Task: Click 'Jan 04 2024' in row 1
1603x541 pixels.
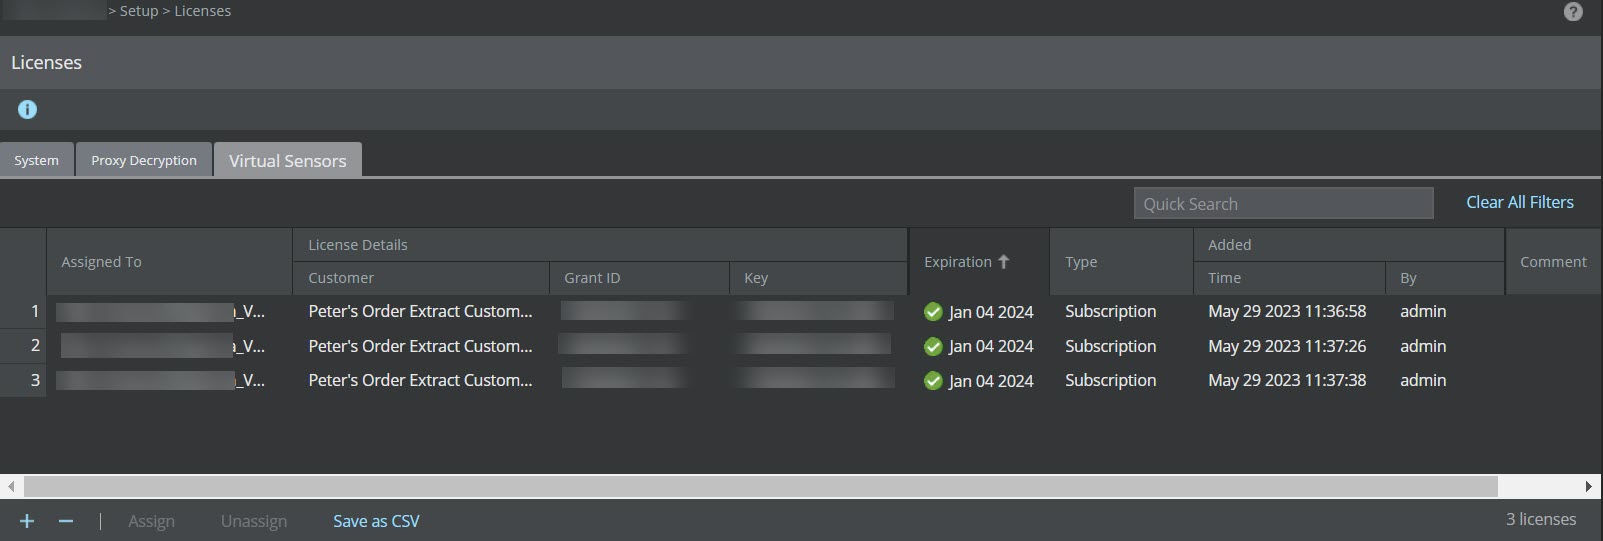Action: pos(991,312)
